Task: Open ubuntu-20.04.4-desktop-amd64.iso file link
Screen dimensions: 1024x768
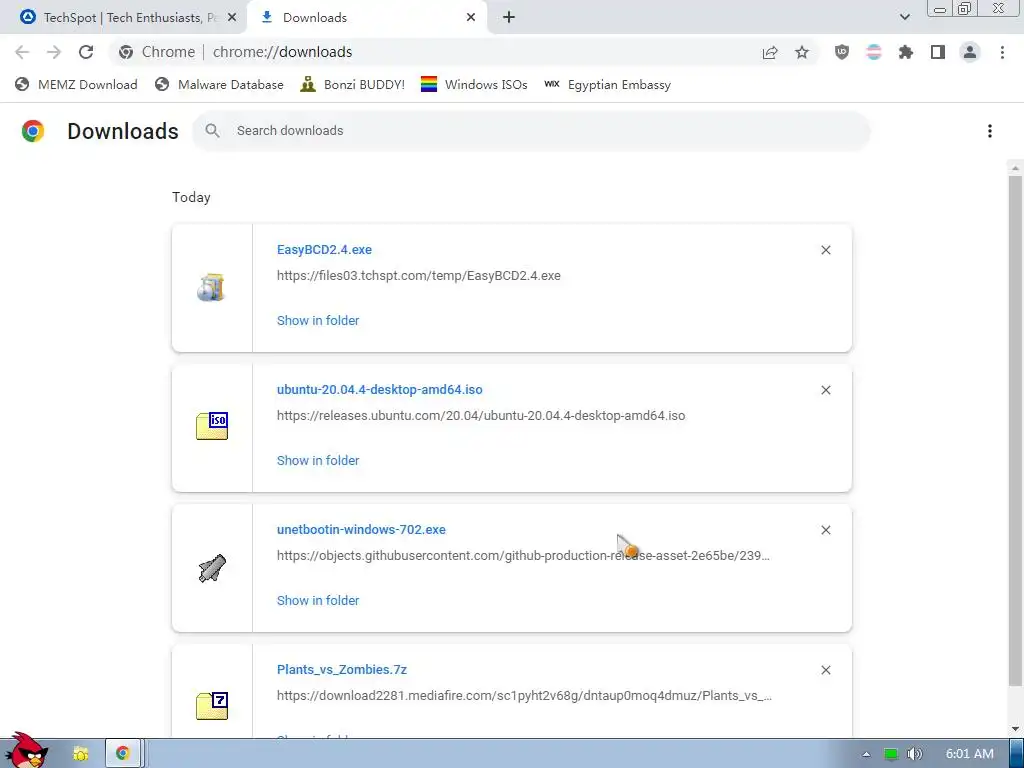Action: pos(379,389)
